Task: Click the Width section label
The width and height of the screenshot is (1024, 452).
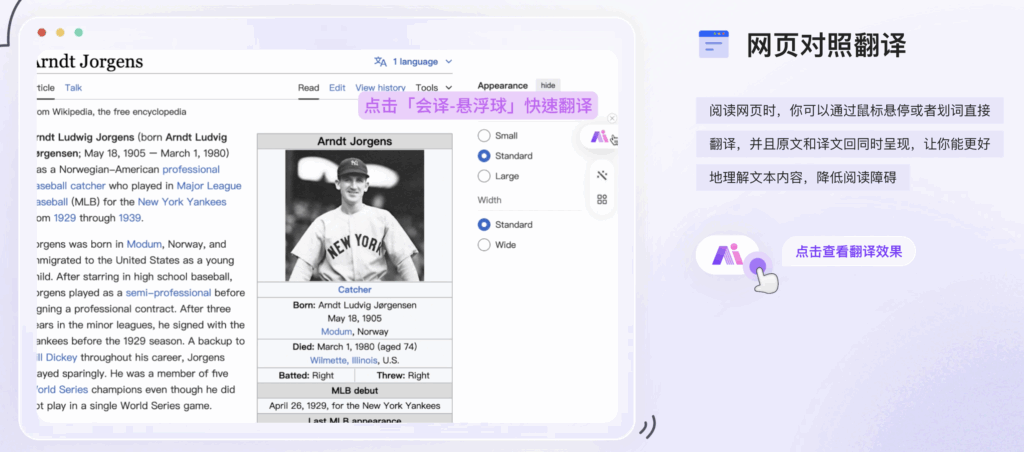Action: 489,200
